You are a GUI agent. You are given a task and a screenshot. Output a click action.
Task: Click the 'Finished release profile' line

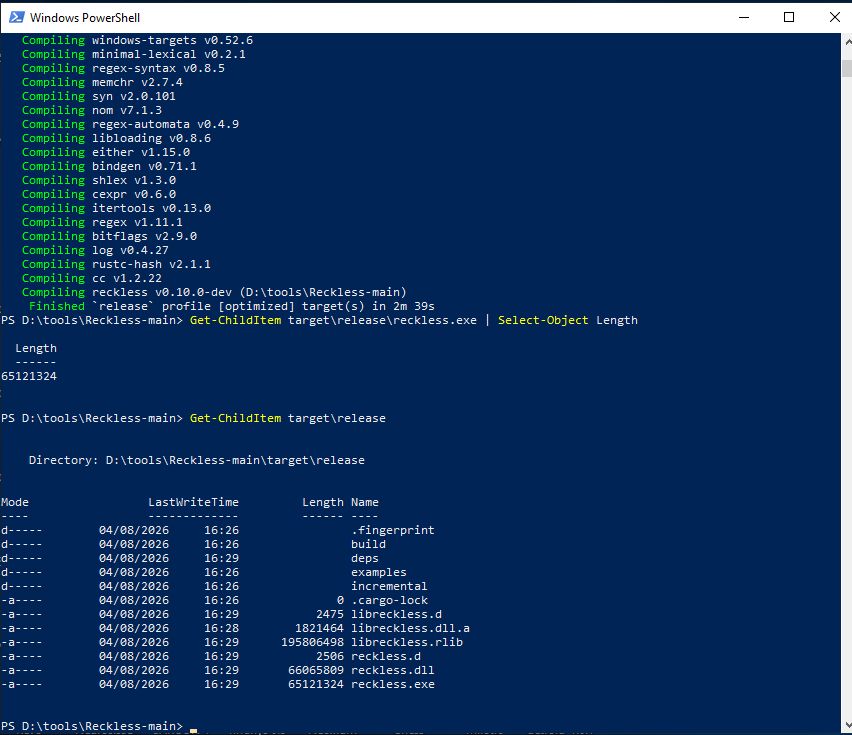231,306
